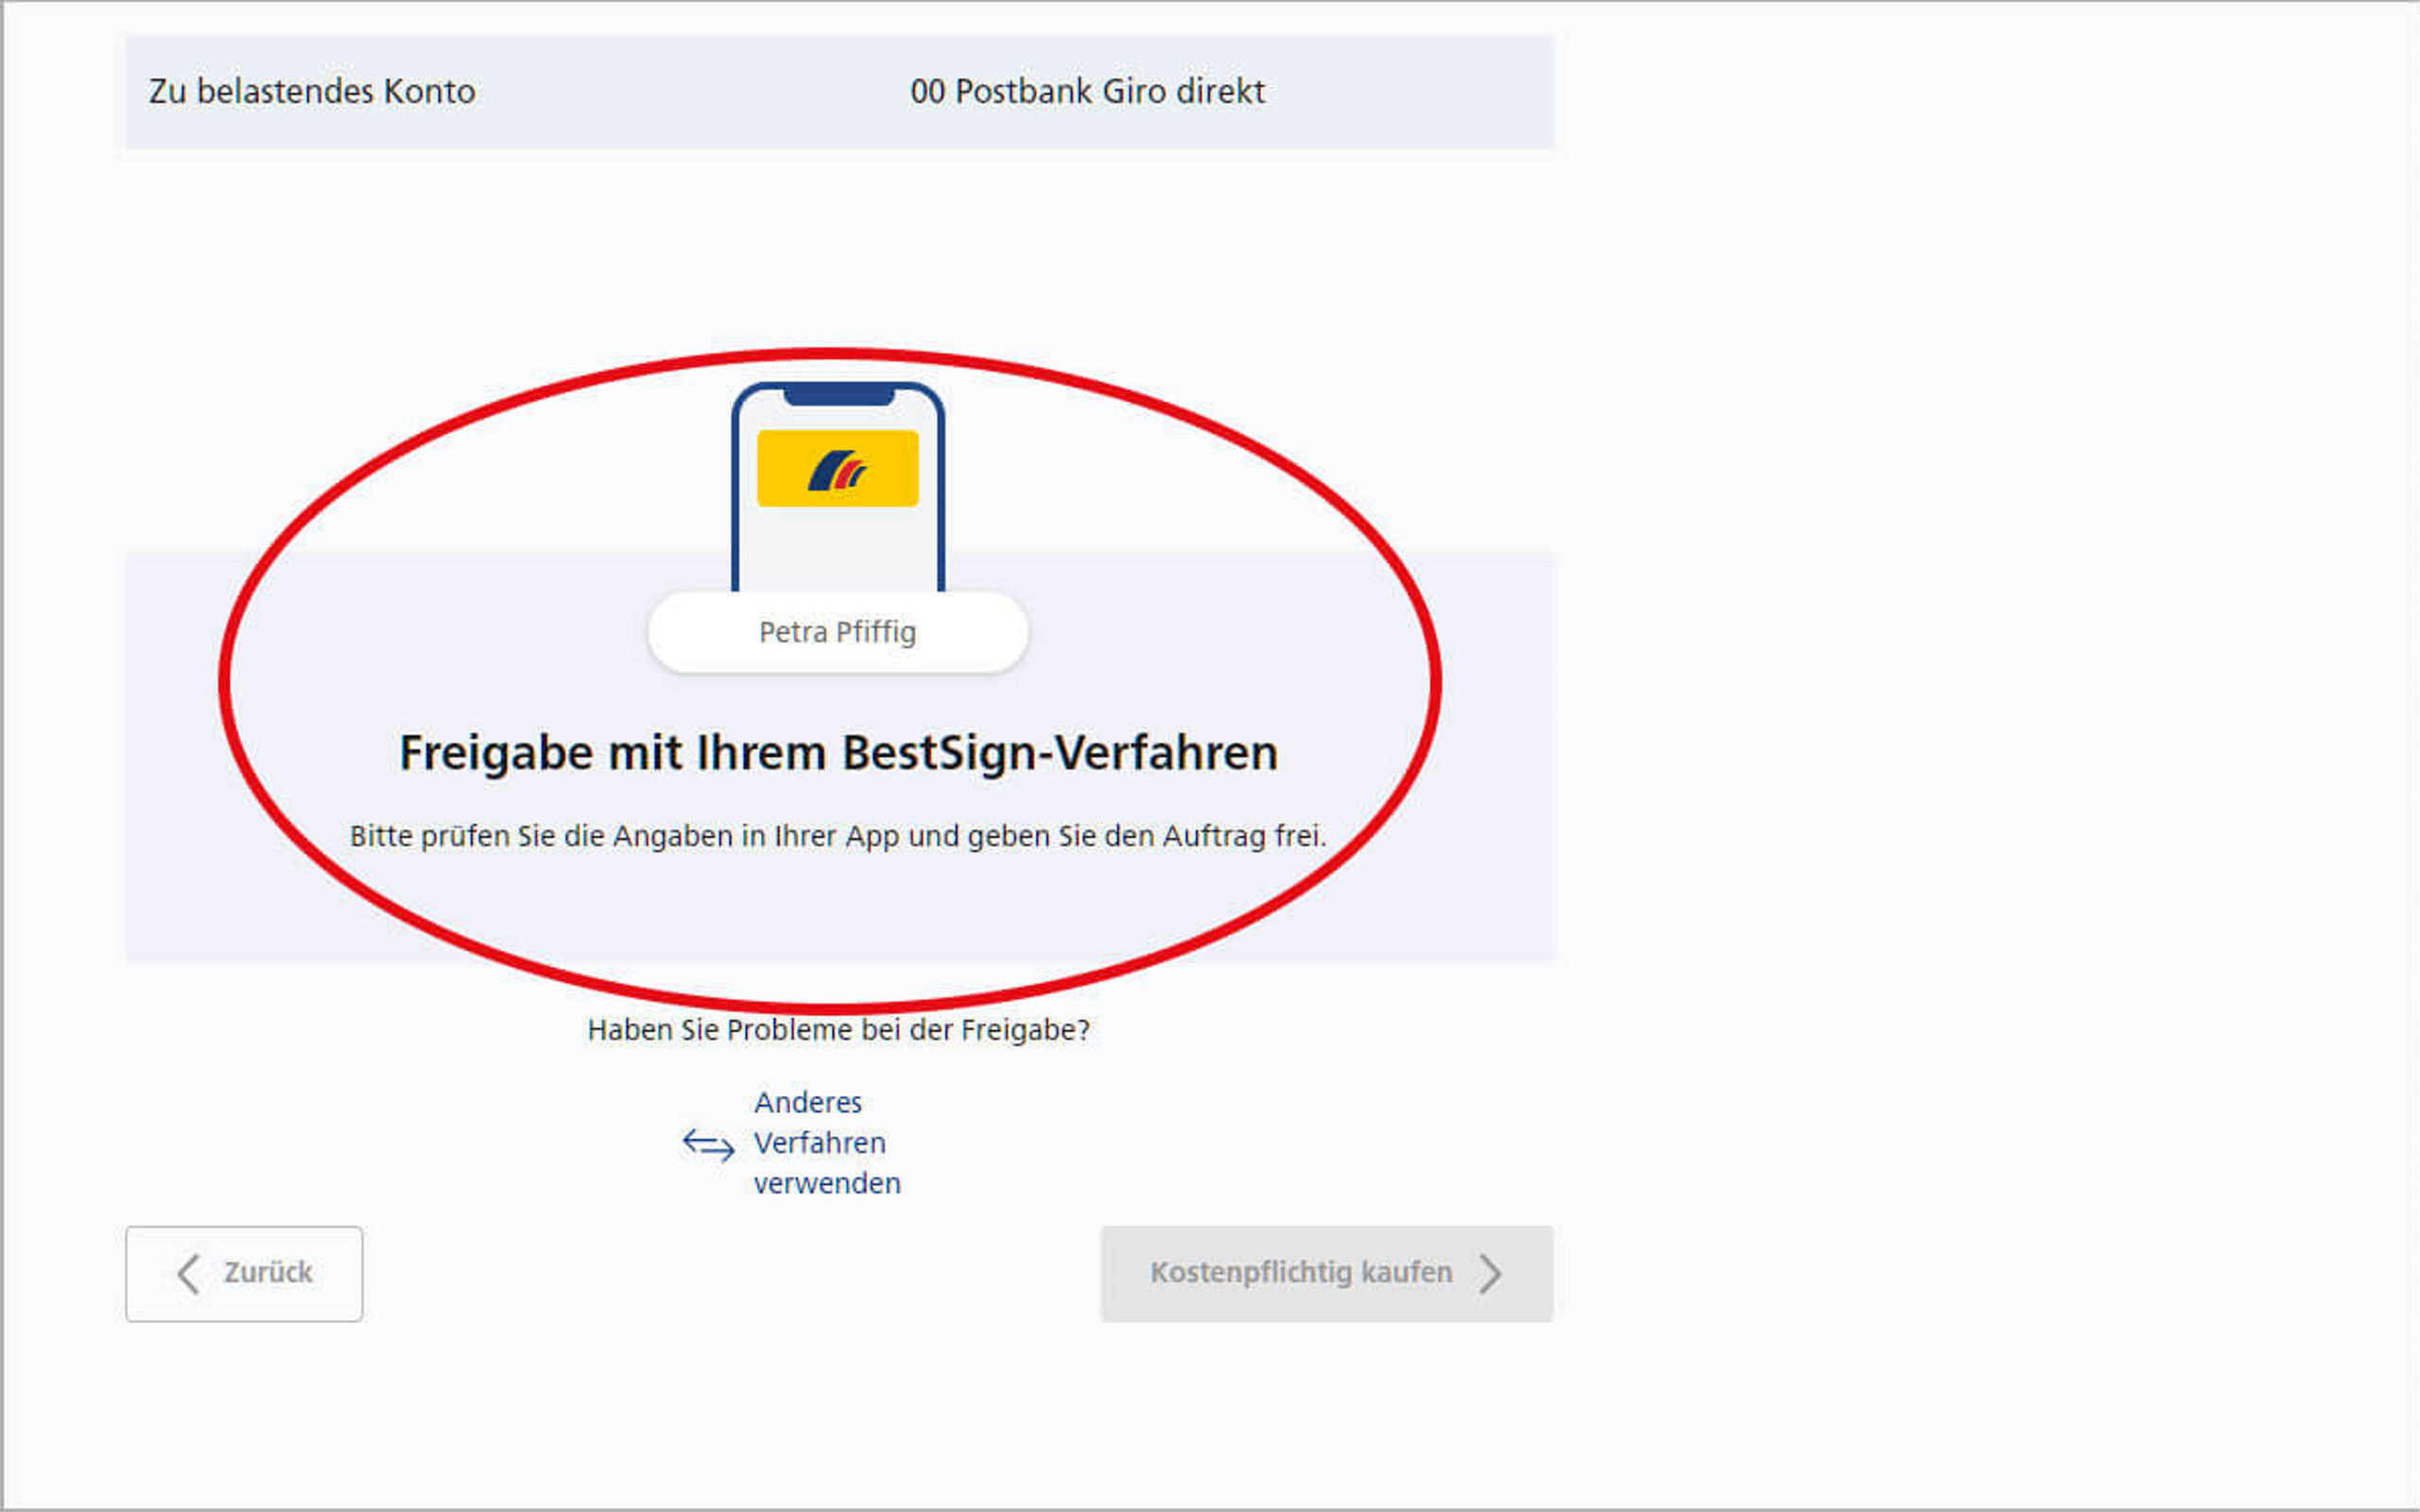Click the Petra Pfiffig account name label
2420x1512 pixels.
coord(837,630)
